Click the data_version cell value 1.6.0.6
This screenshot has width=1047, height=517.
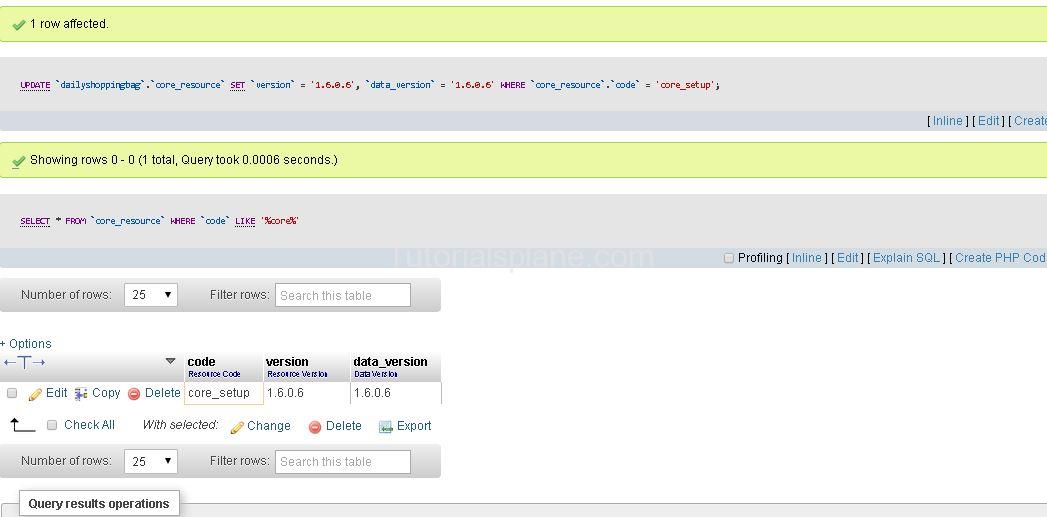(x=373, y=393)
